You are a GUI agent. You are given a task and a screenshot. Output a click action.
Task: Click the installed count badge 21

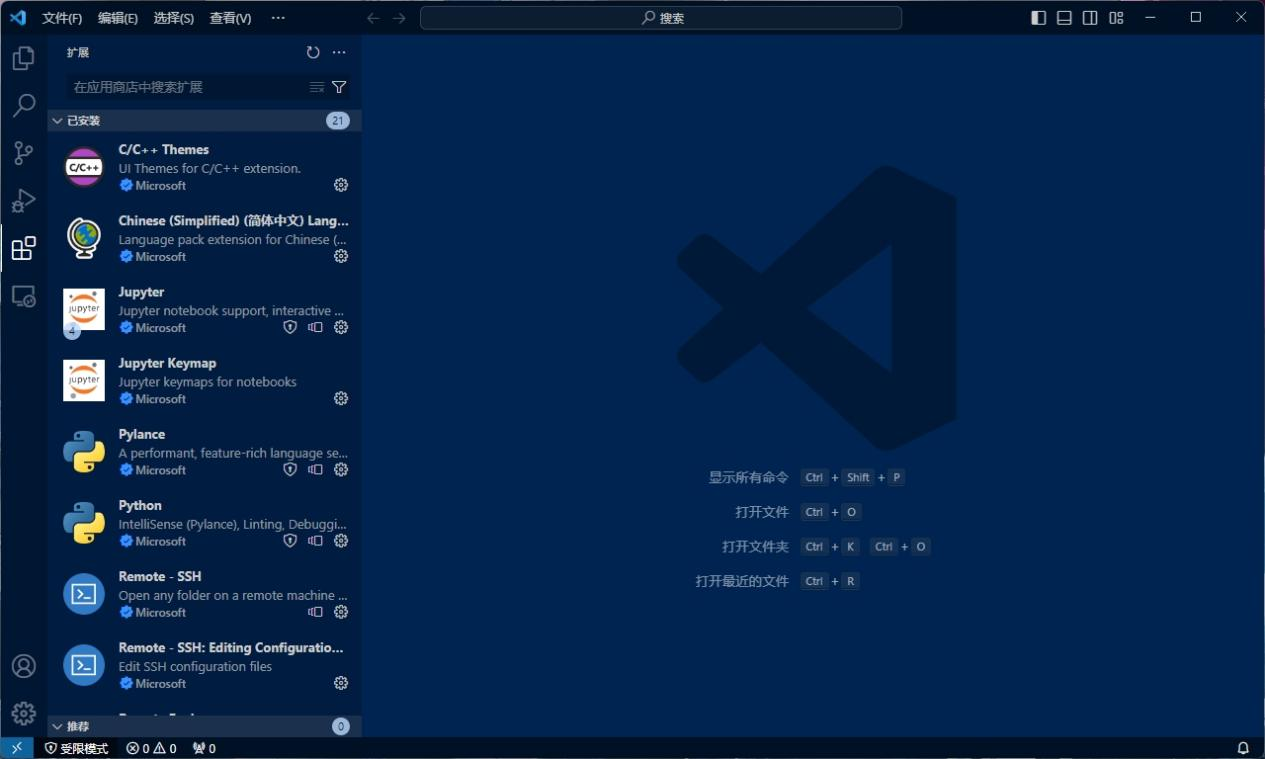tap(338, 121)
